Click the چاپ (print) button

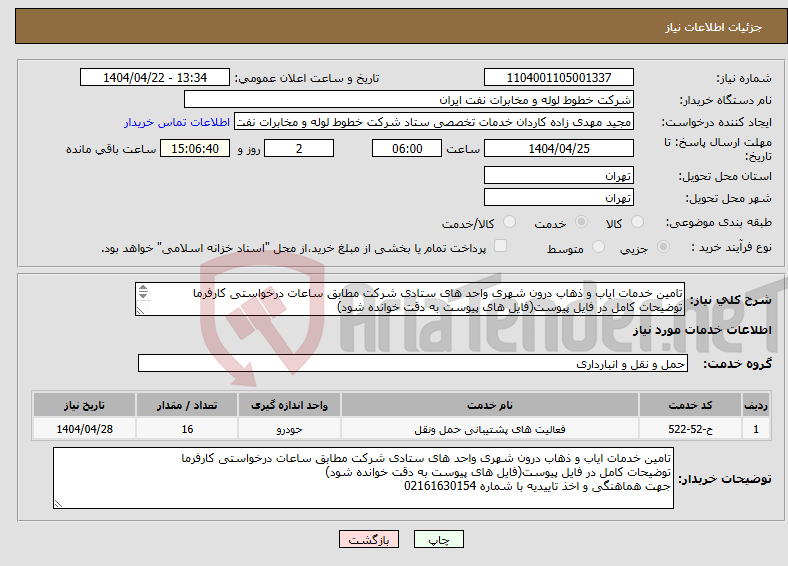(x=438, y=539)
